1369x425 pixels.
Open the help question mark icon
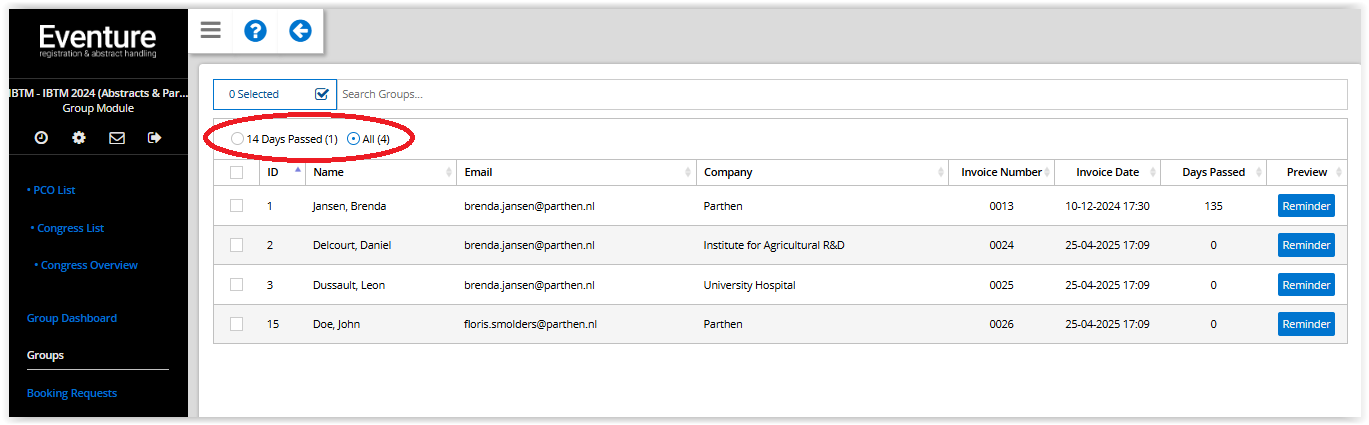(255, 31)
